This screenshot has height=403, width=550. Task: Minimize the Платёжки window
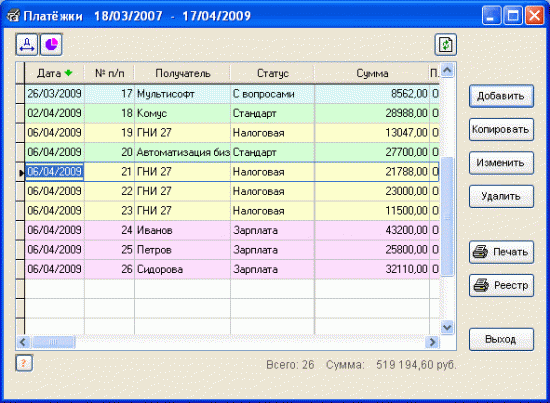[x=491, y=16]
